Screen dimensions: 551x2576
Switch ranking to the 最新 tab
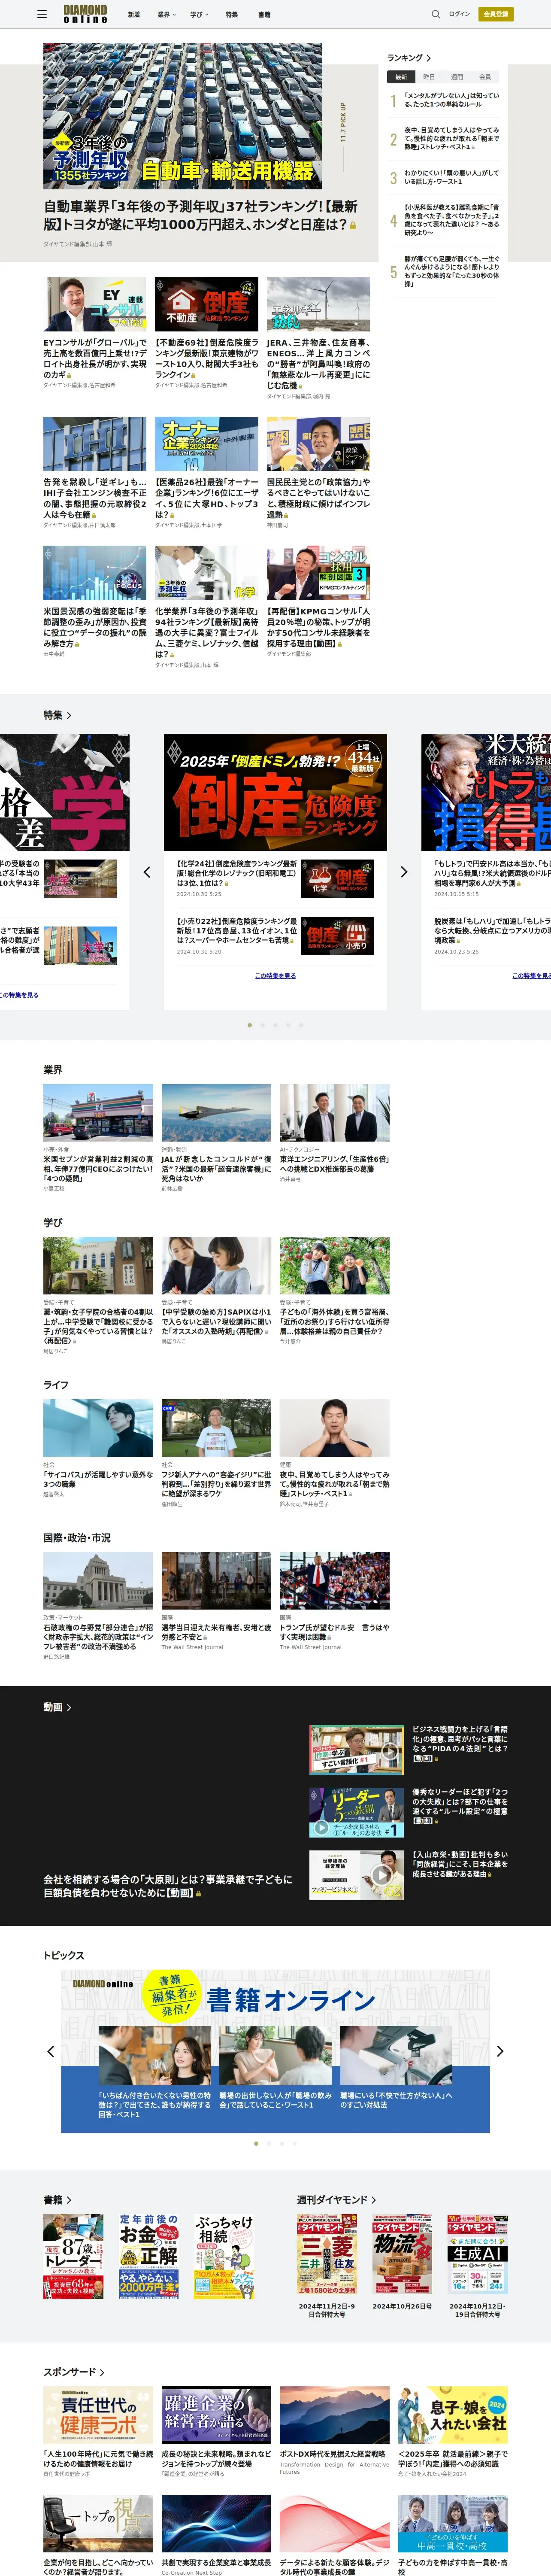pyautogui.click(x=401, y=77)
